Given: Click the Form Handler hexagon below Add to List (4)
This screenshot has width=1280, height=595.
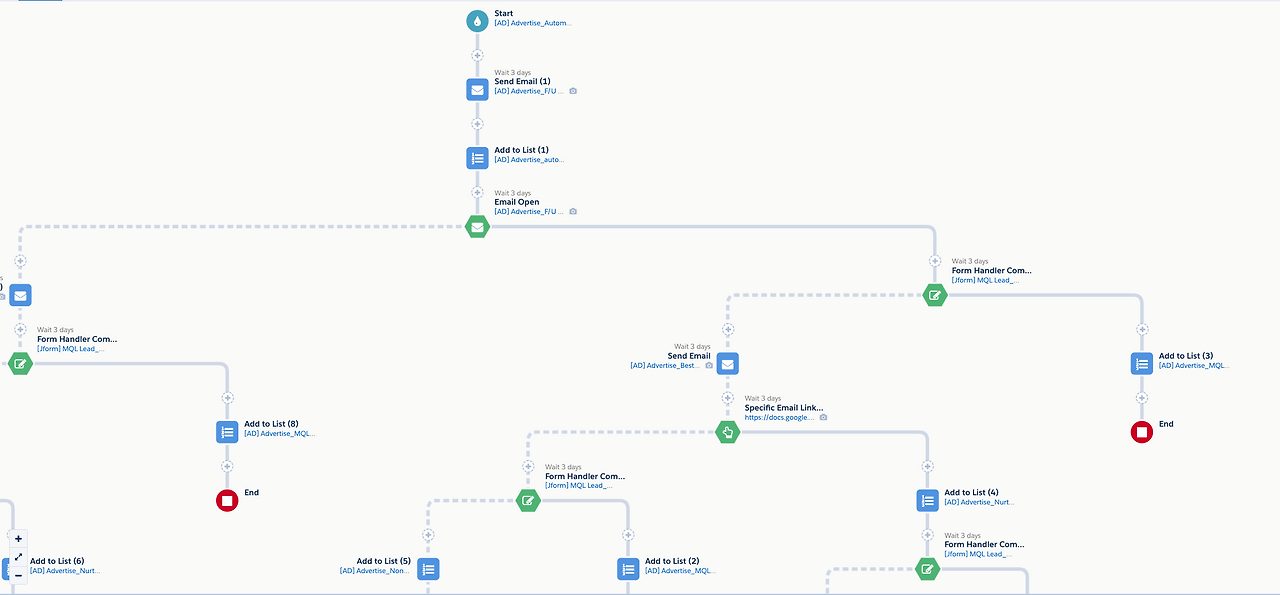Looking at the screenshot, I should (928, 569).
